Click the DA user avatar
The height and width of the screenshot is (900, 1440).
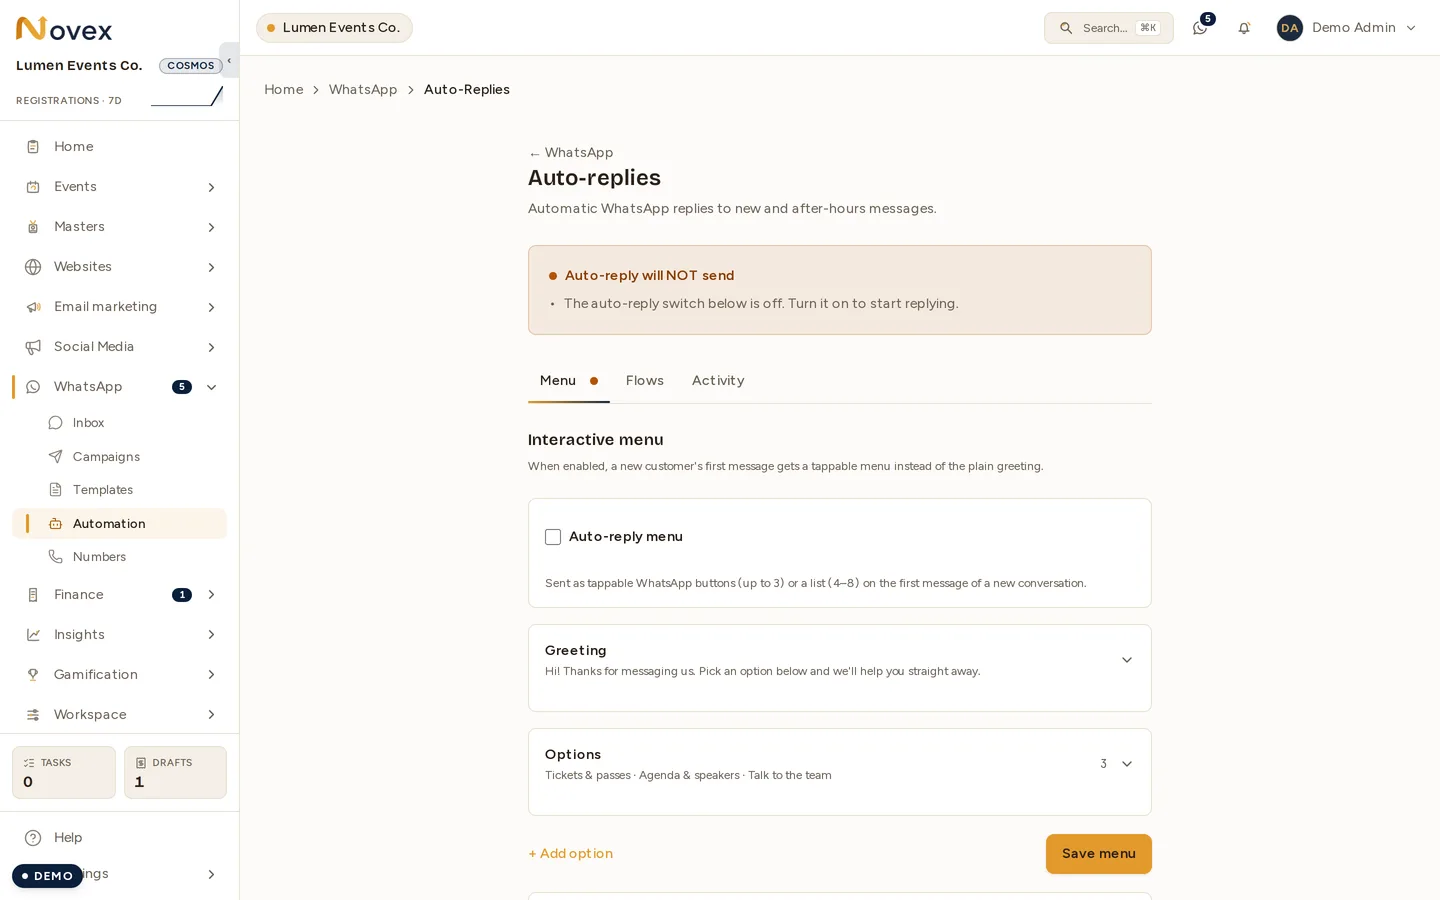(x=1290, y=28)
